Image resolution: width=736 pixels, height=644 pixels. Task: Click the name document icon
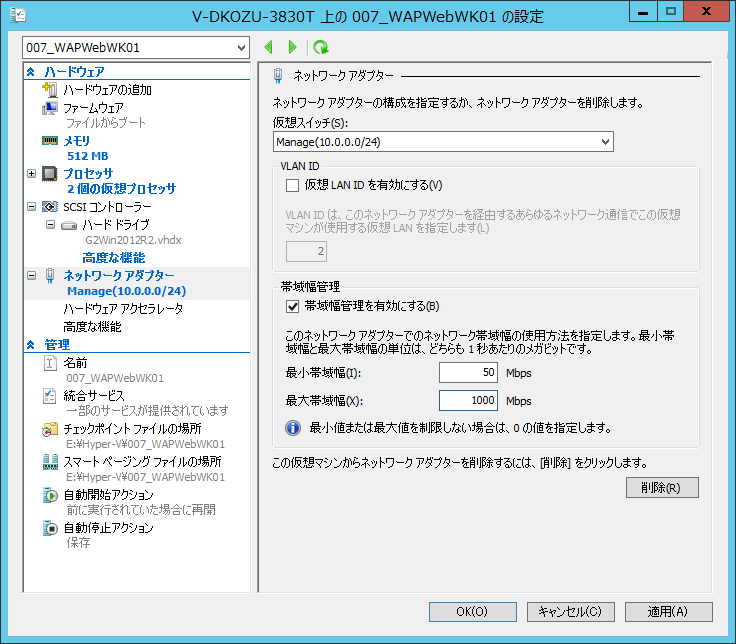coord(50,363)
